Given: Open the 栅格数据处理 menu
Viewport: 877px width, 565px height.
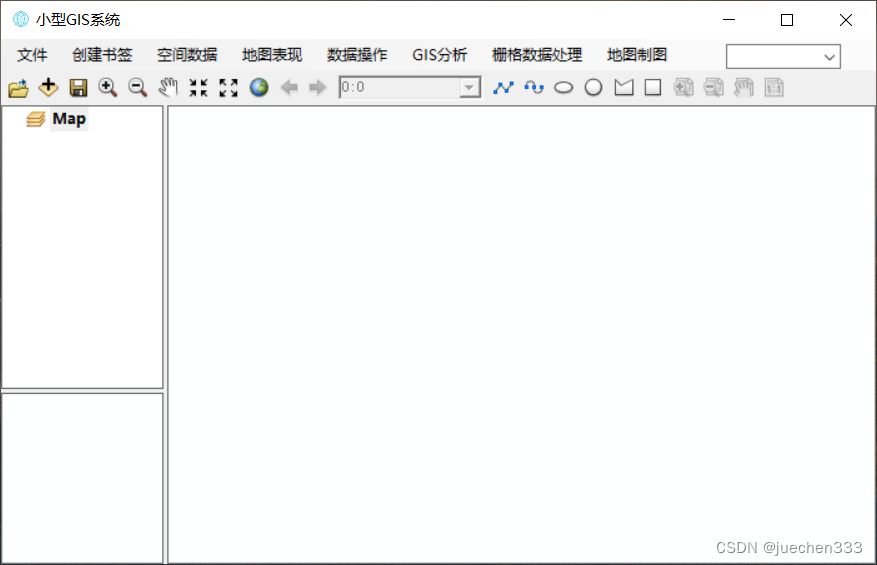Looking at the screenshot, I should point(537,55).
